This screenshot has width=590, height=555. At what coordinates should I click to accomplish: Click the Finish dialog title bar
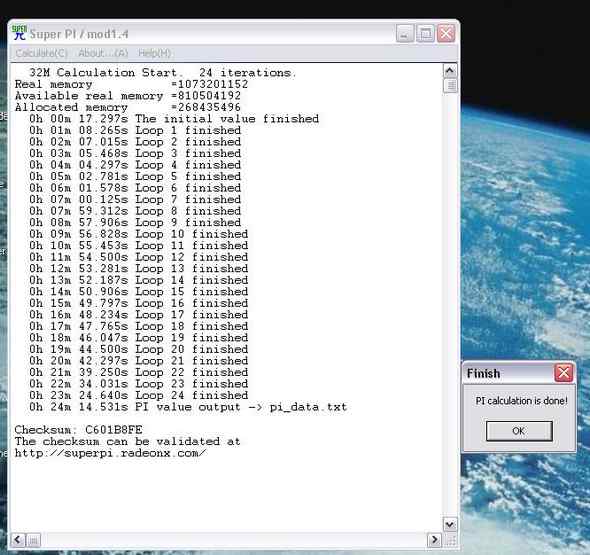pyautogui.click(x=508, y=373)
